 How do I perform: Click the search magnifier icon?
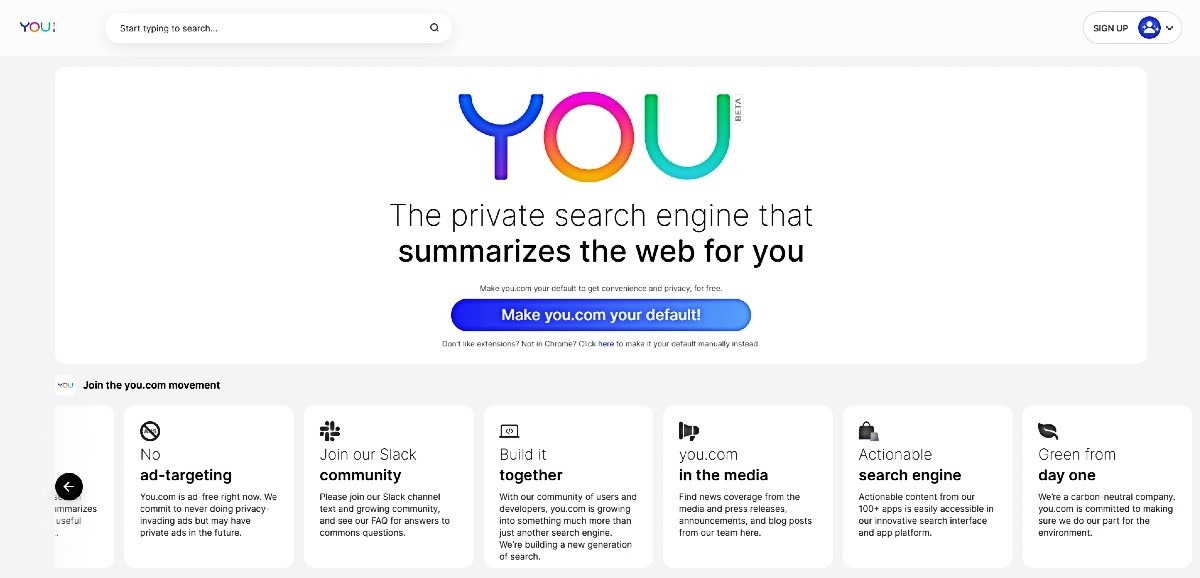coord(434,28)
